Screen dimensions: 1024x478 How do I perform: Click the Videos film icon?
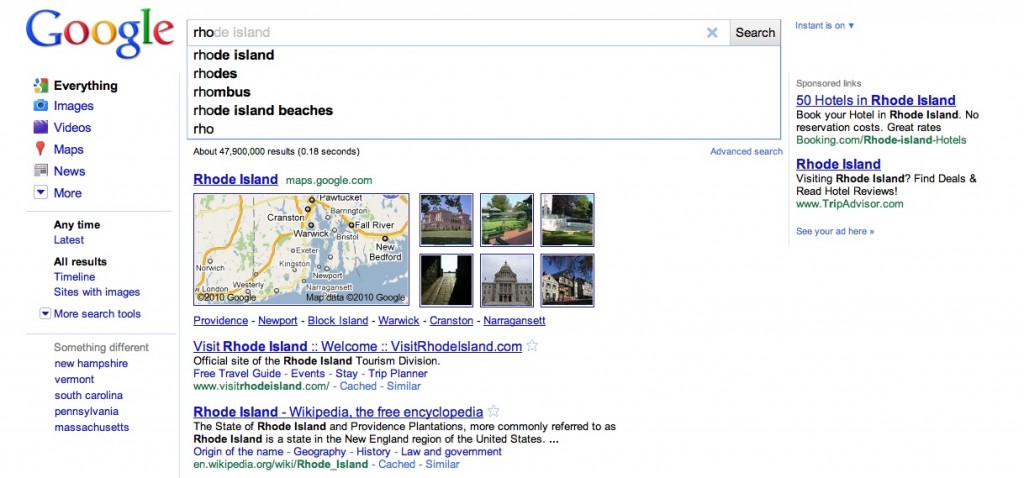(40, 127)
